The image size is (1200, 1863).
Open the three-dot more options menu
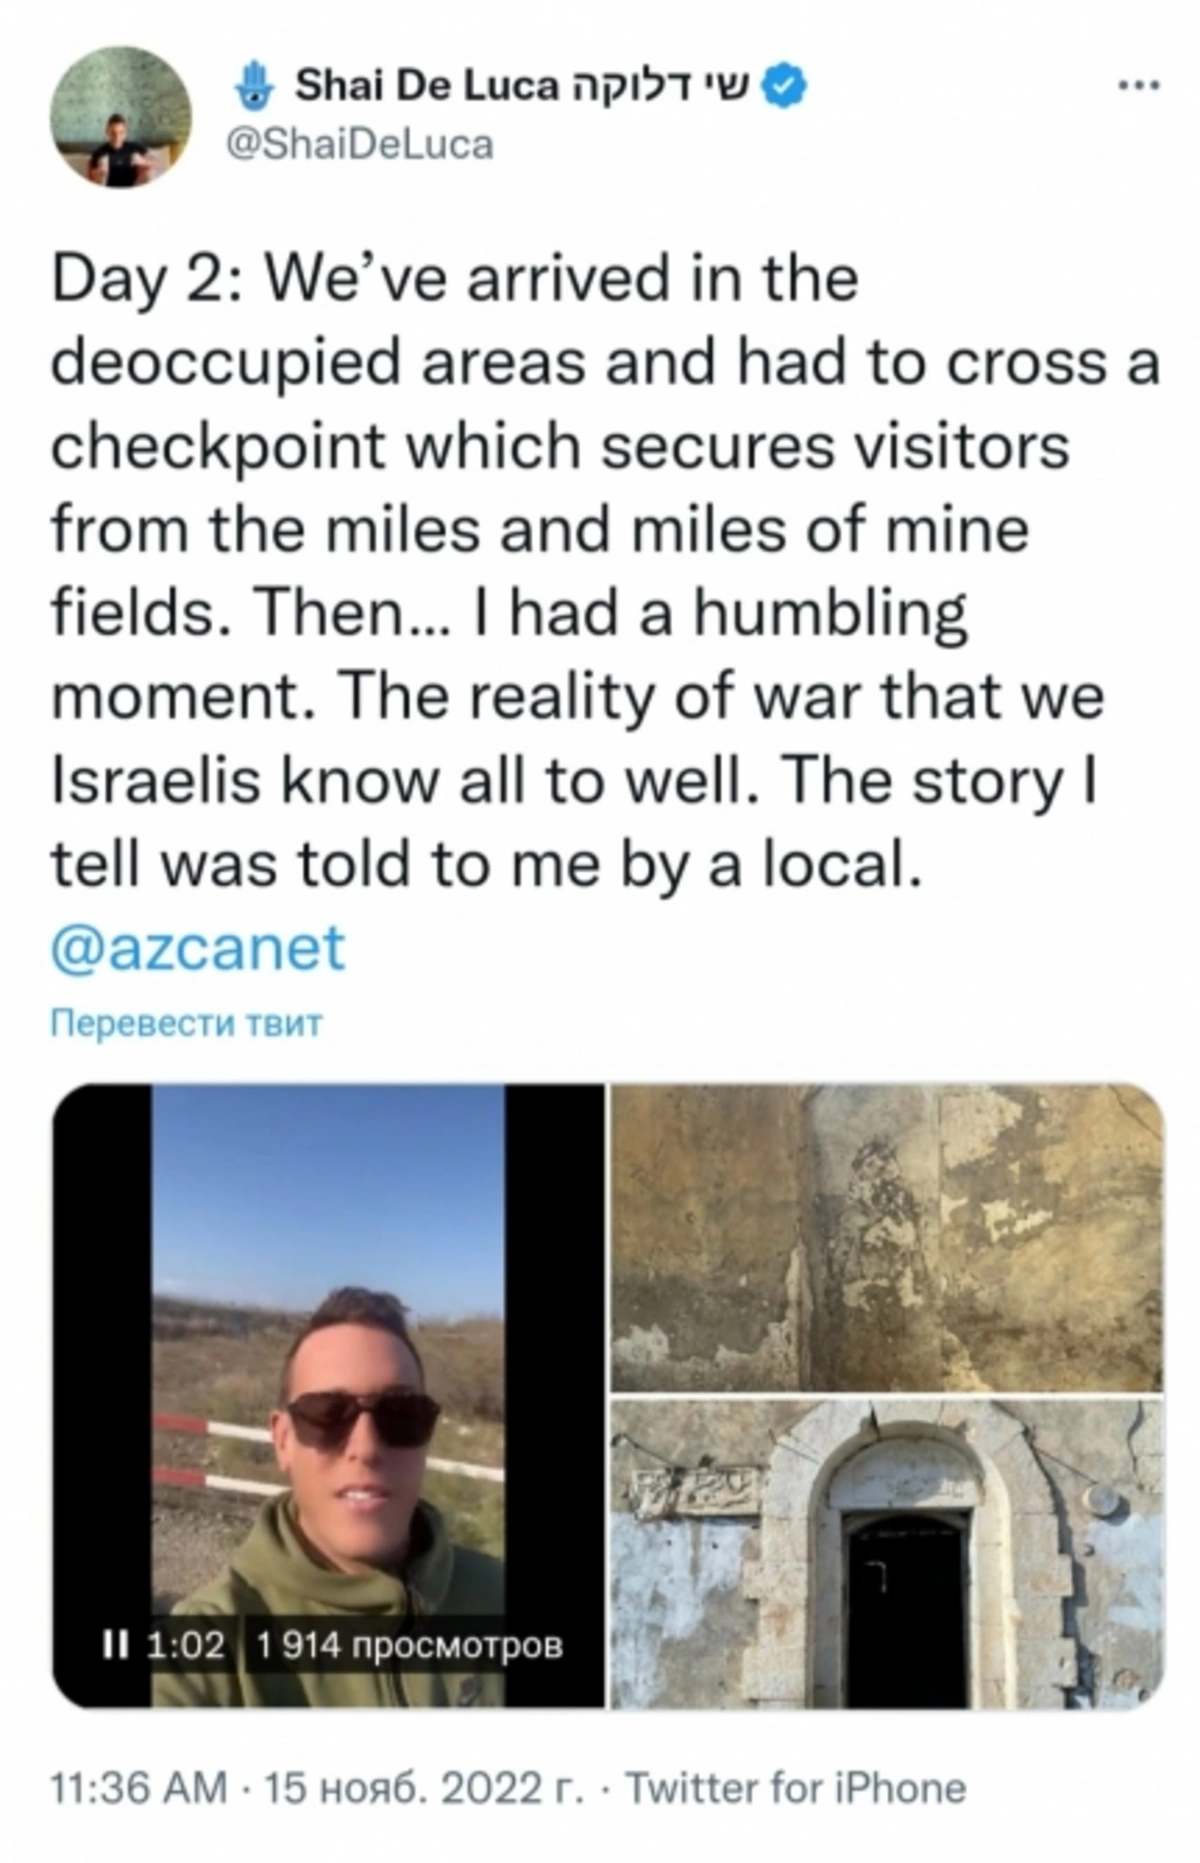pos(1139,86)
